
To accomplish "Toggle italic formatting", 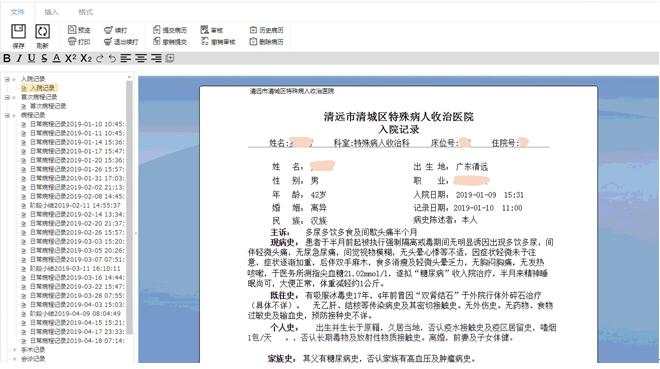I will click(19, 58).
